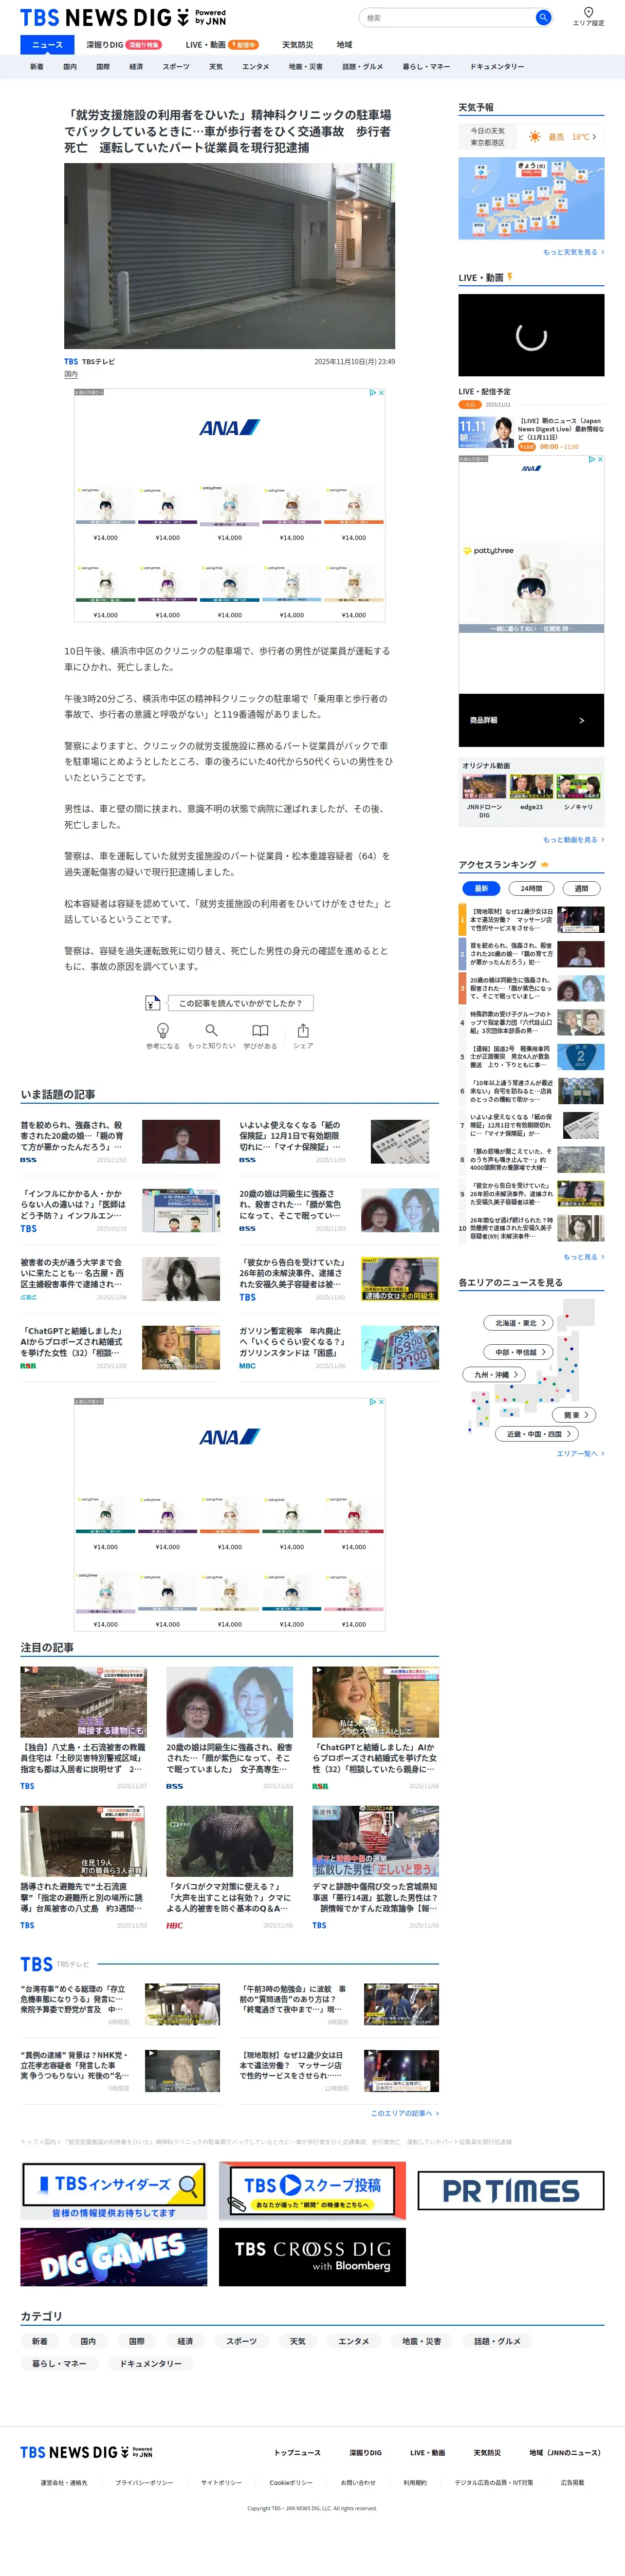The height and width of the screenshot is (2576, 625).
Task: Close the second ANA ad in the main column
Action: tap(381, 1402)
